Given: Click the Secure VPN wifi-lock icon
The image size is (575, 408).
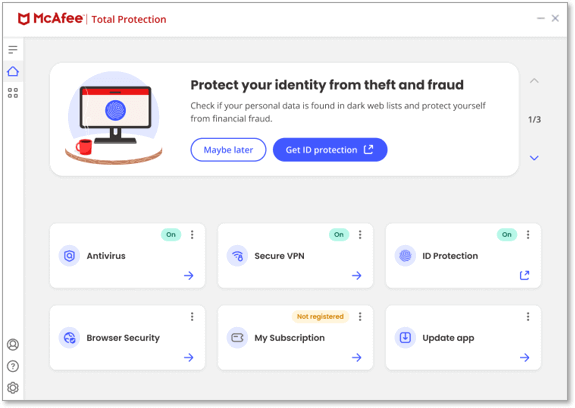Looking at the screenshot, I should [237, 256].
